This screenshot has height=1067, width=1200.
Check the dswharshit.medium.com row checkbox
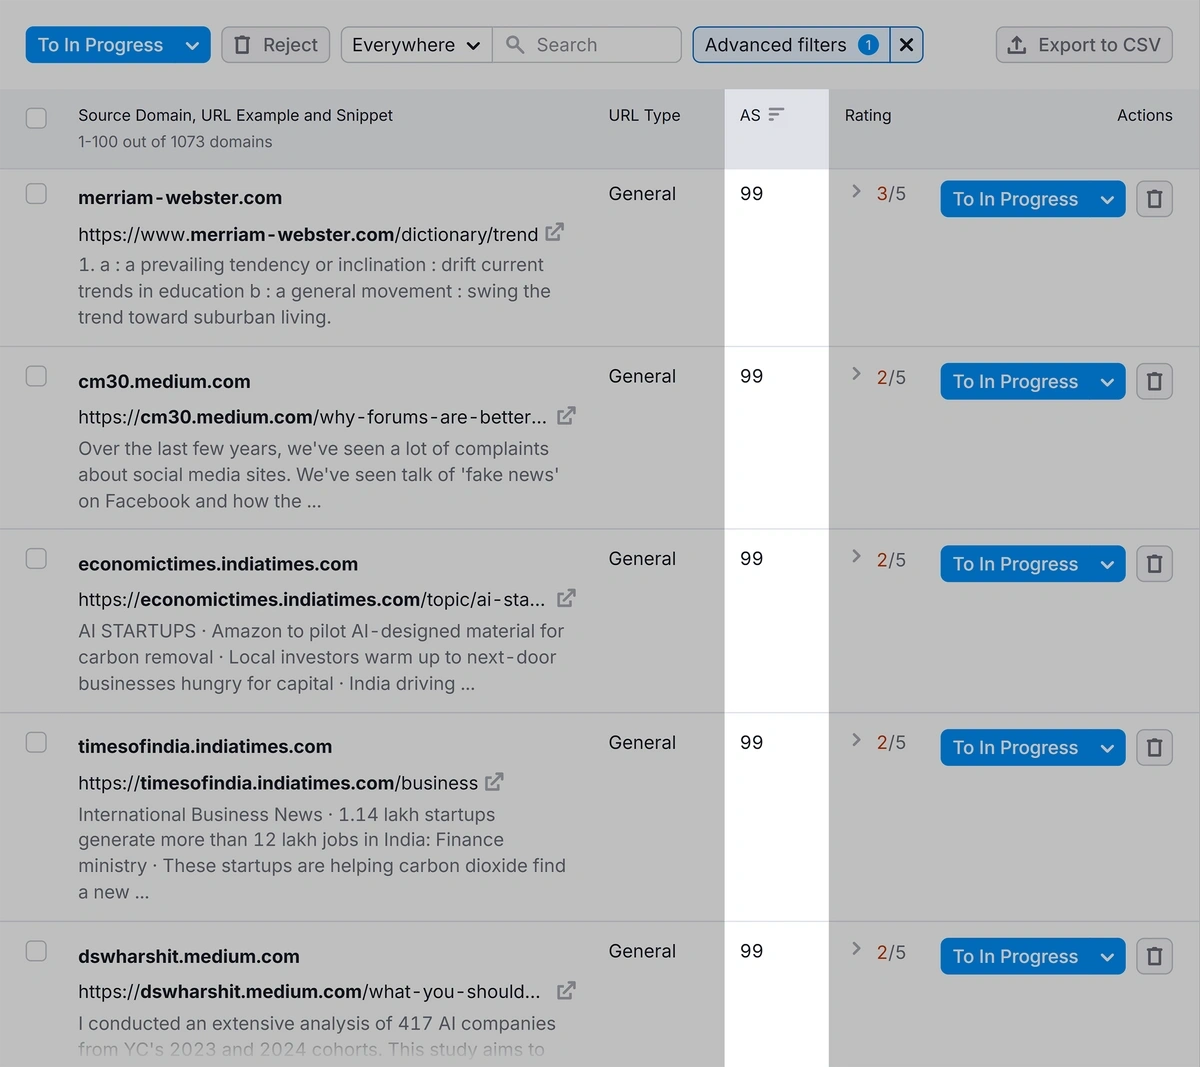(x=36, y=951)
